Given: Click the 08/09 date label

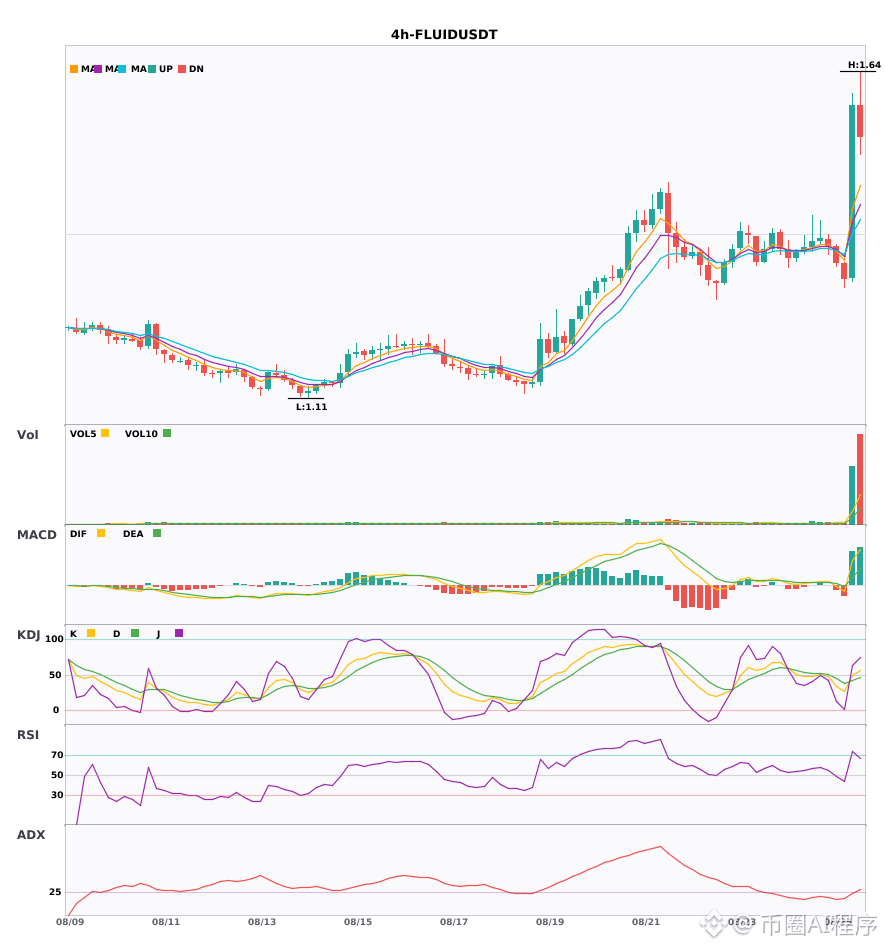Looking at the screenshot, I should click(x=70, y=922).
